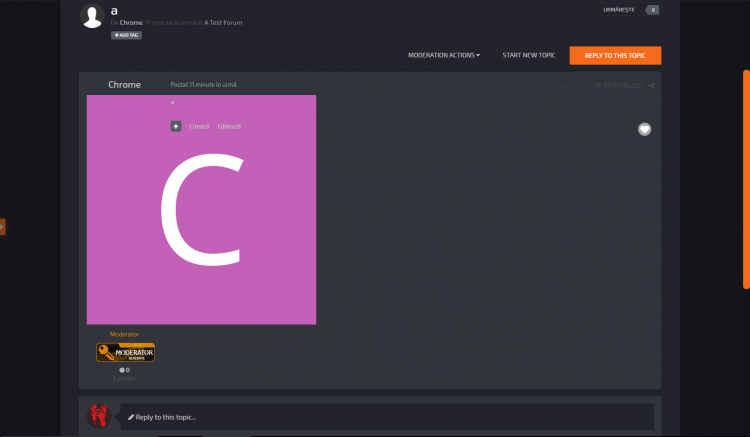Click the share icon on the post header
750x437 pixels.
tap(652, 86)
